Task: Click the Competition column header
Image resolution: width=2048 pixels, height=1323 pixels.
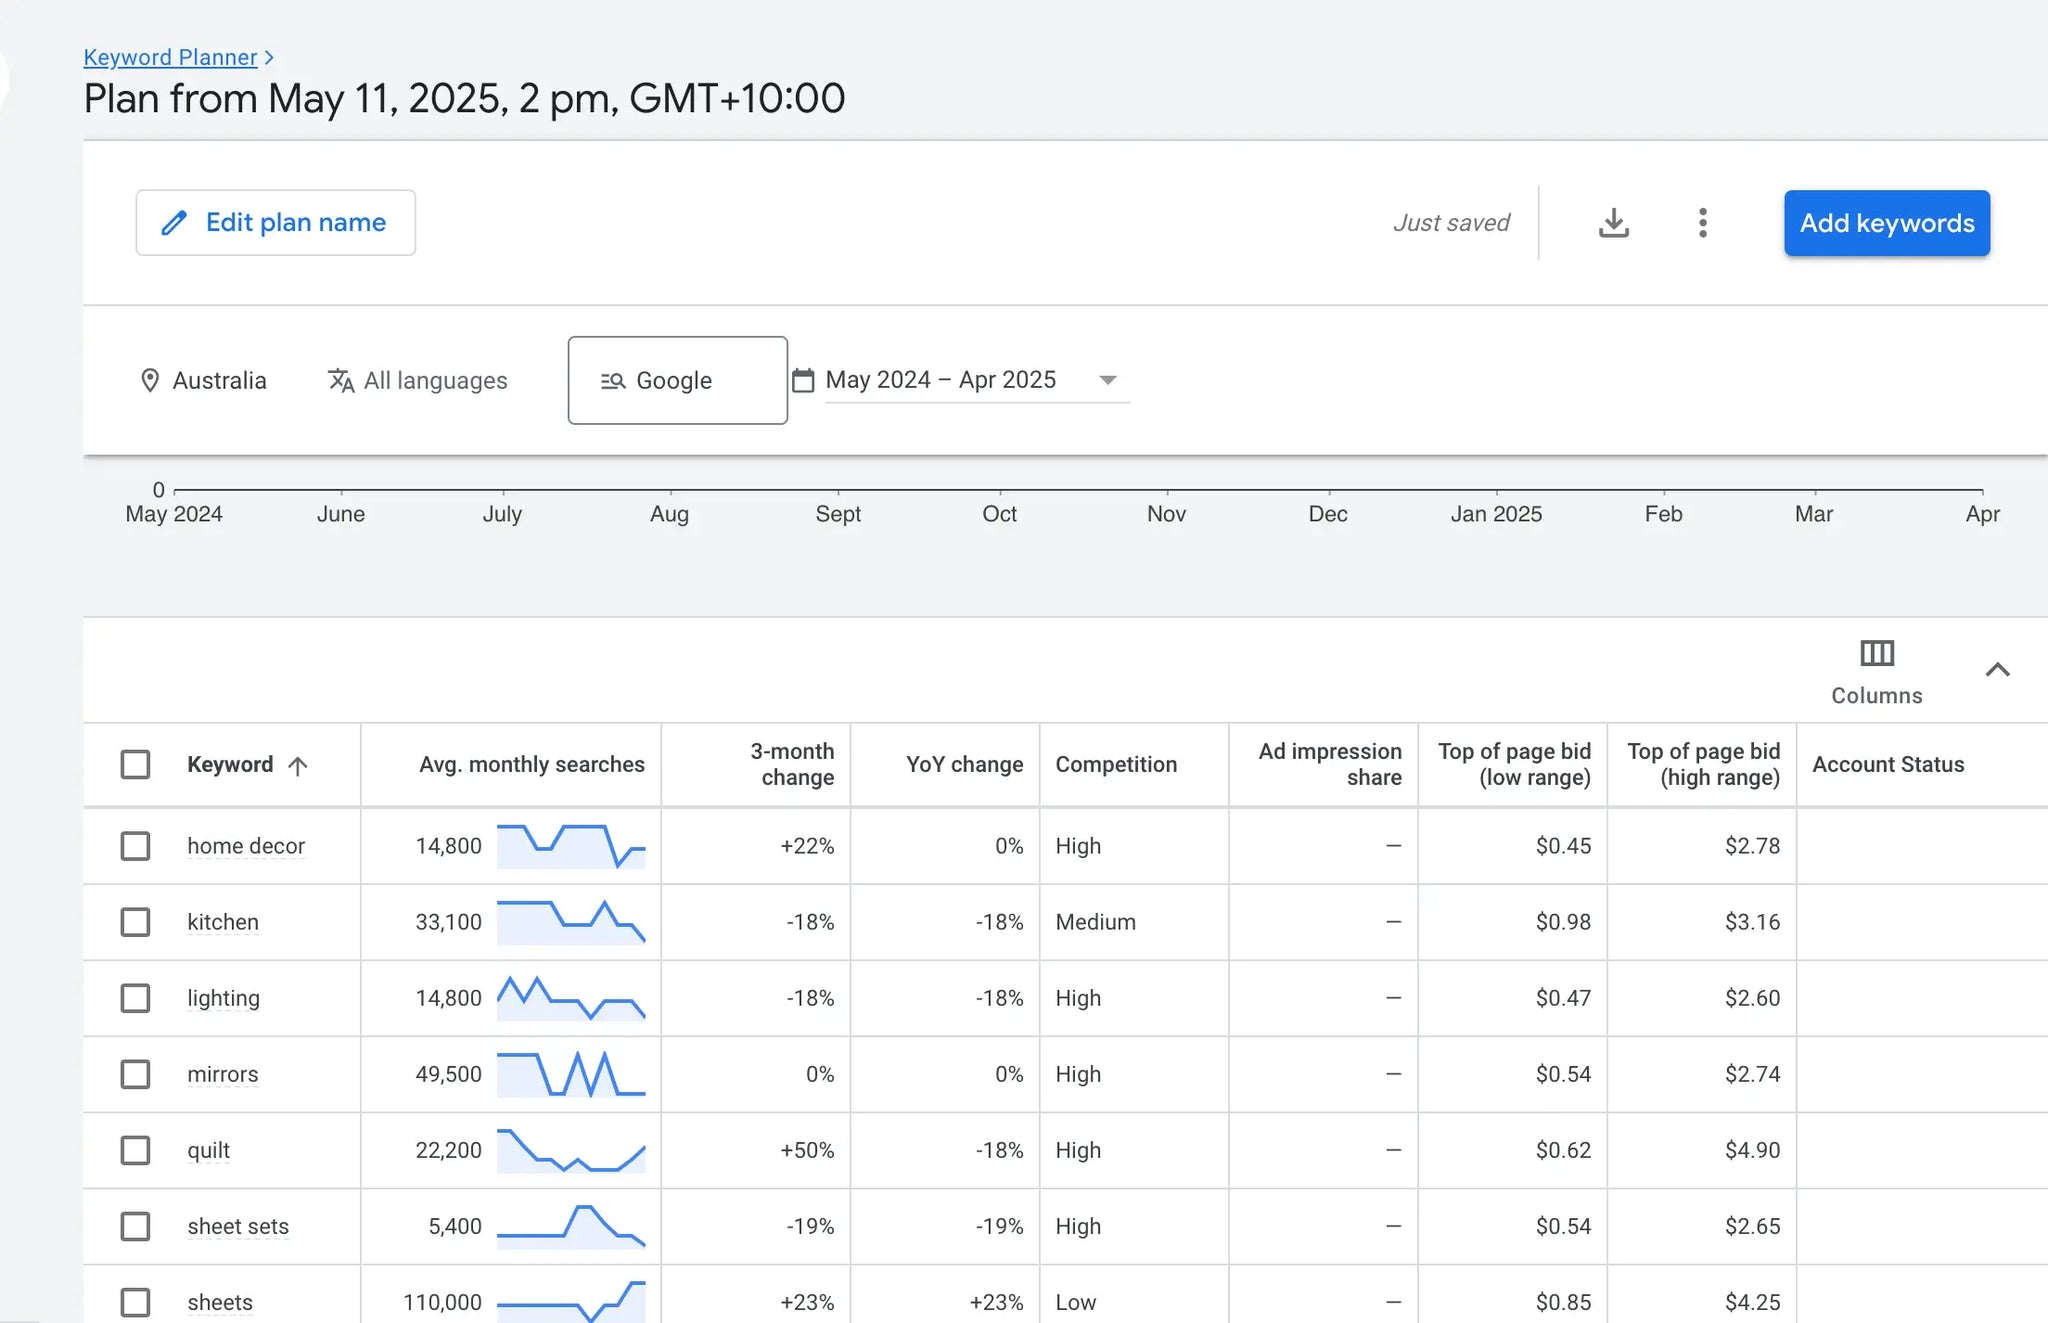Action: coord(1116,765)
